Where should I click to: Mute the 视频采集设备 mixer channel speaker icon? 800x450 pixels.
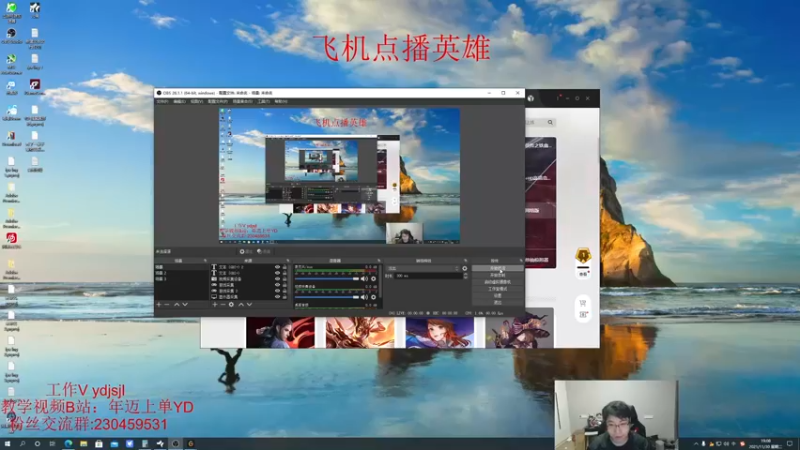click(x=364, y=297)
